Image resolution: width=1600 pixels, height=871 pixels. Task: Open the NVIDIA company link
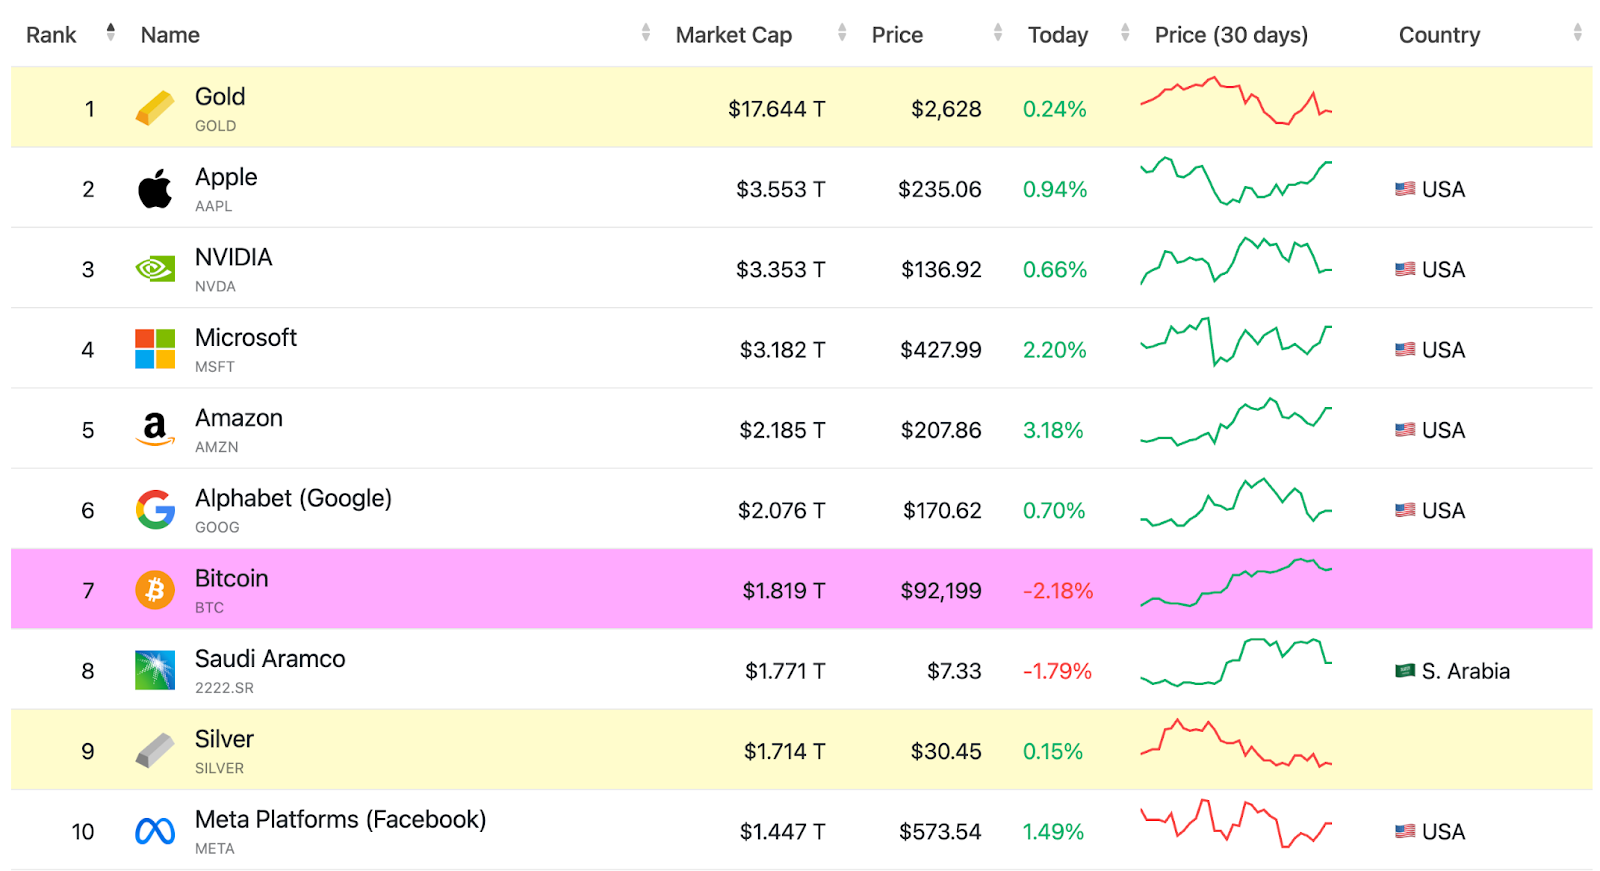pyautogui.click(x=233, y=257)
